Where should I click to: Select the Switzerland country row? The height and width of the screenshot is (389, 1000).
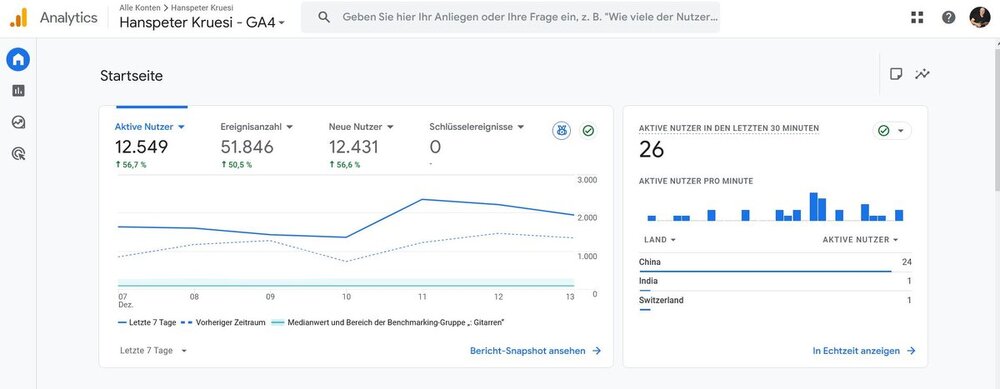[x=776, y=301]
